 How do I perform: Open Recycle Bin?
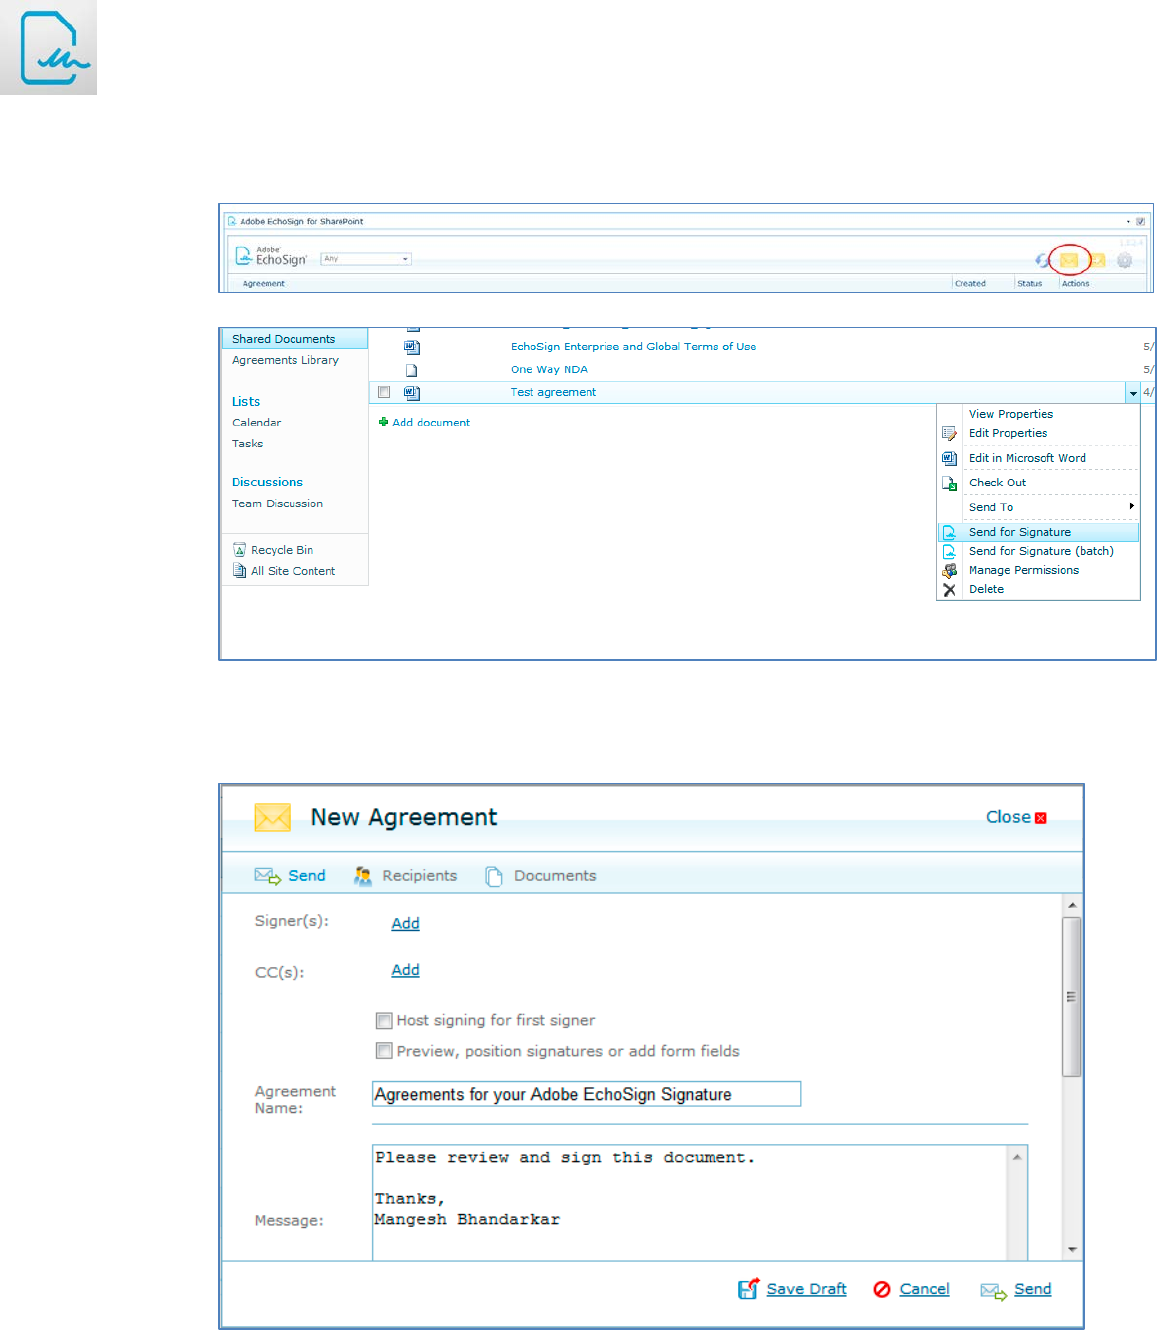click(282, 550)
